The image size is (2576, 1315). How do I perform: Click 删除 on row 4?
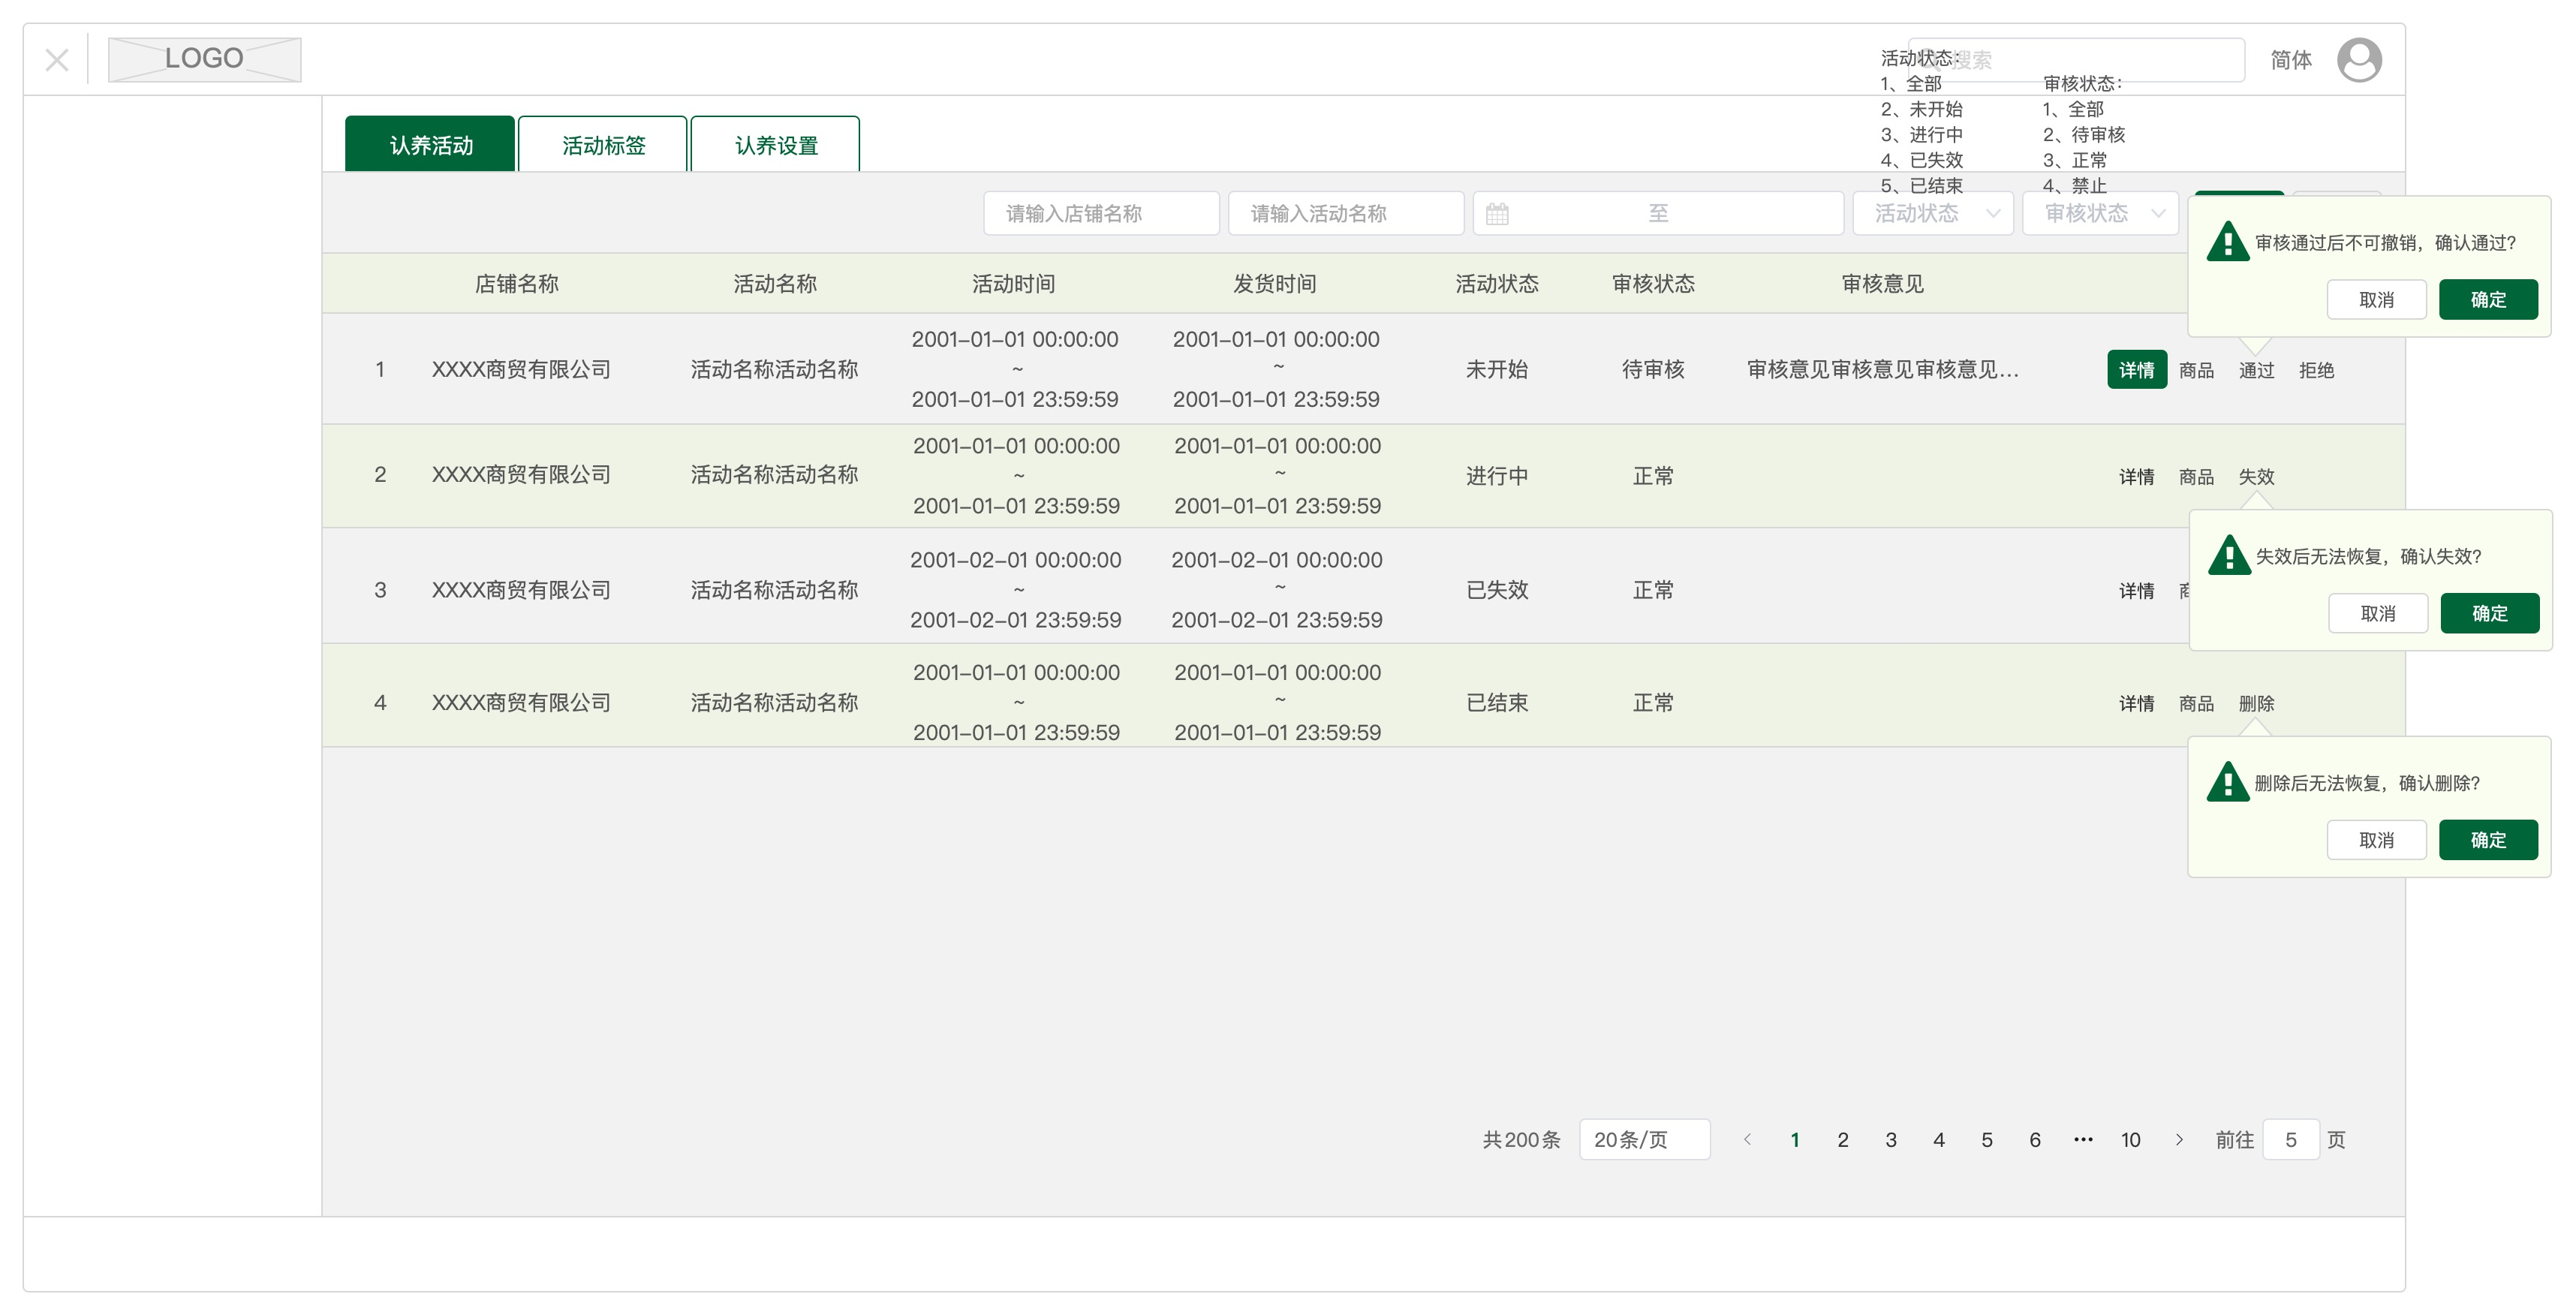(2257, 704)
